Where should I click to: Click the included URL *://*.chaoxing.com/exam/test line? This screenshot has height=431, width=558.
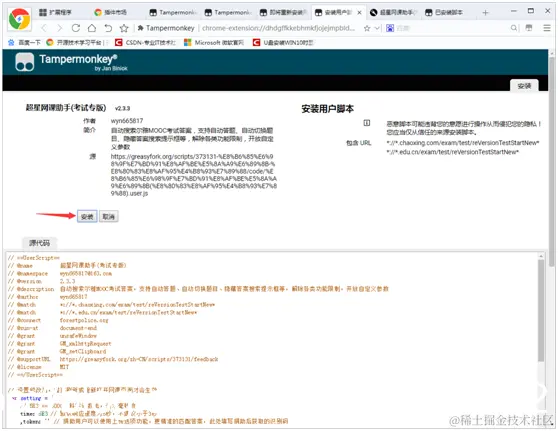(x=463, y=143)
